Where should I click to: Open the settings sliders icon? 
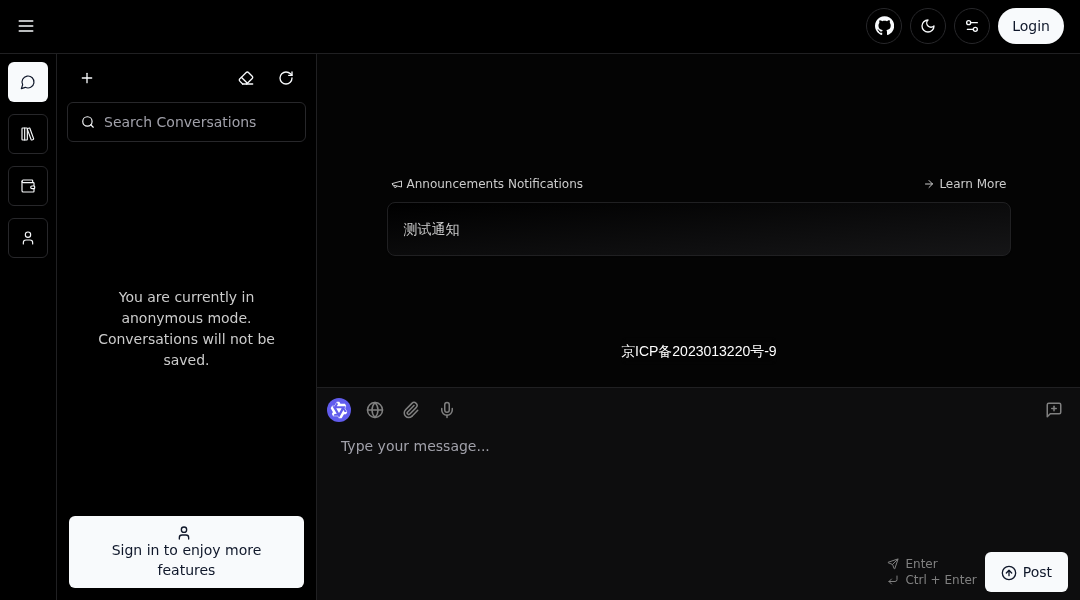pos(972,26)
